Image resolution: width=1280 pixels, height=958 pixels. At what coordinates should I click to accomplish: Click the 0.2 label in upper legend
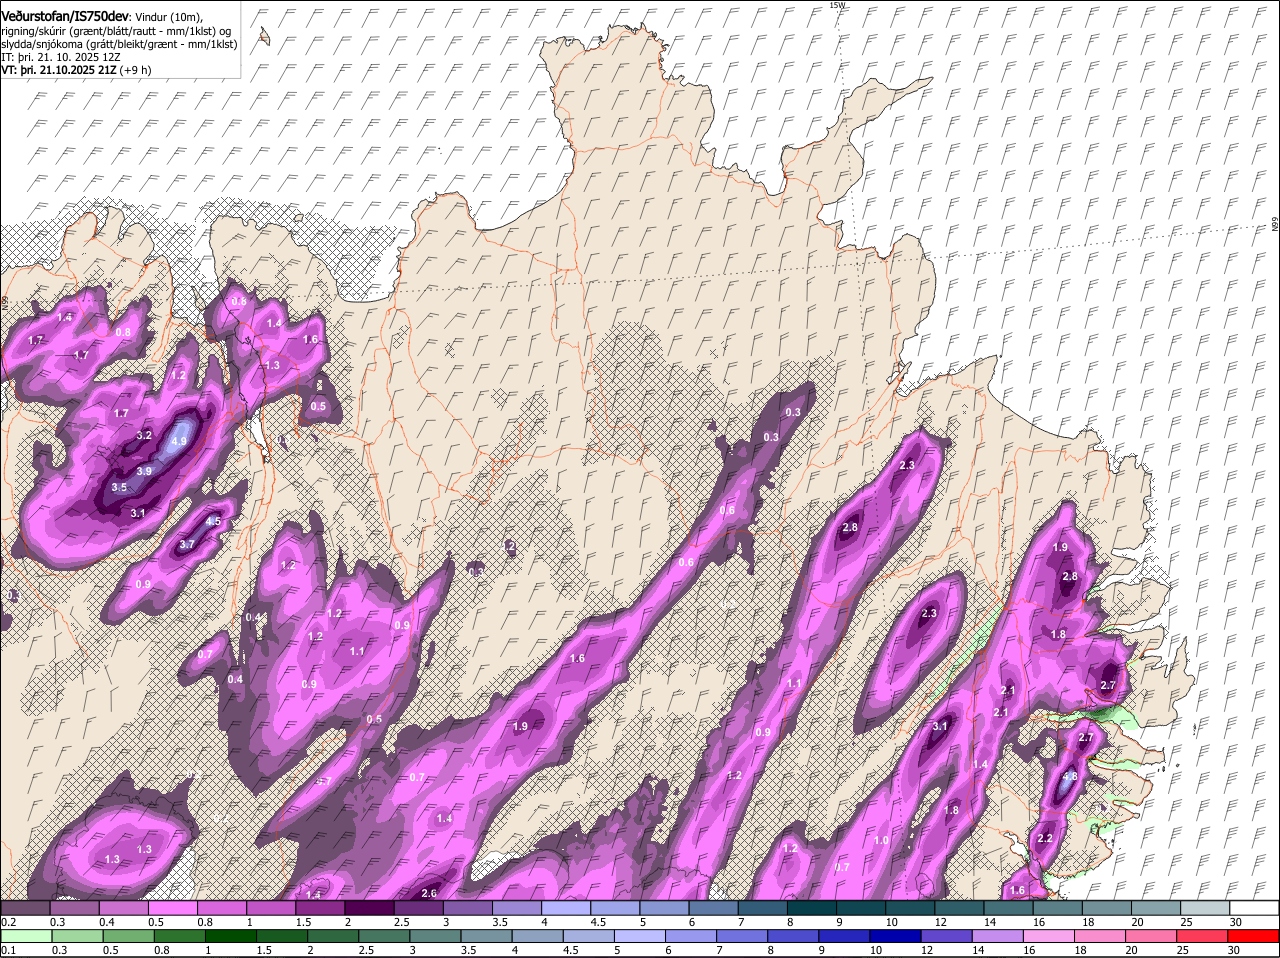pyautogui.click(x=7, y=922)
